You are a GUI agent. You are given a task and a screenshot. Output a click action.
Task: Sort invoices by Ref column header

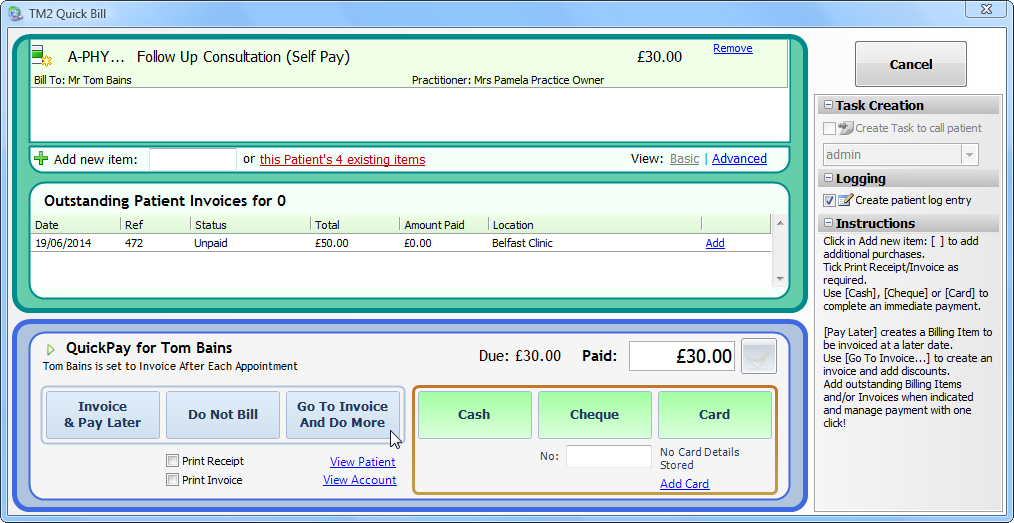click(155, 225)
